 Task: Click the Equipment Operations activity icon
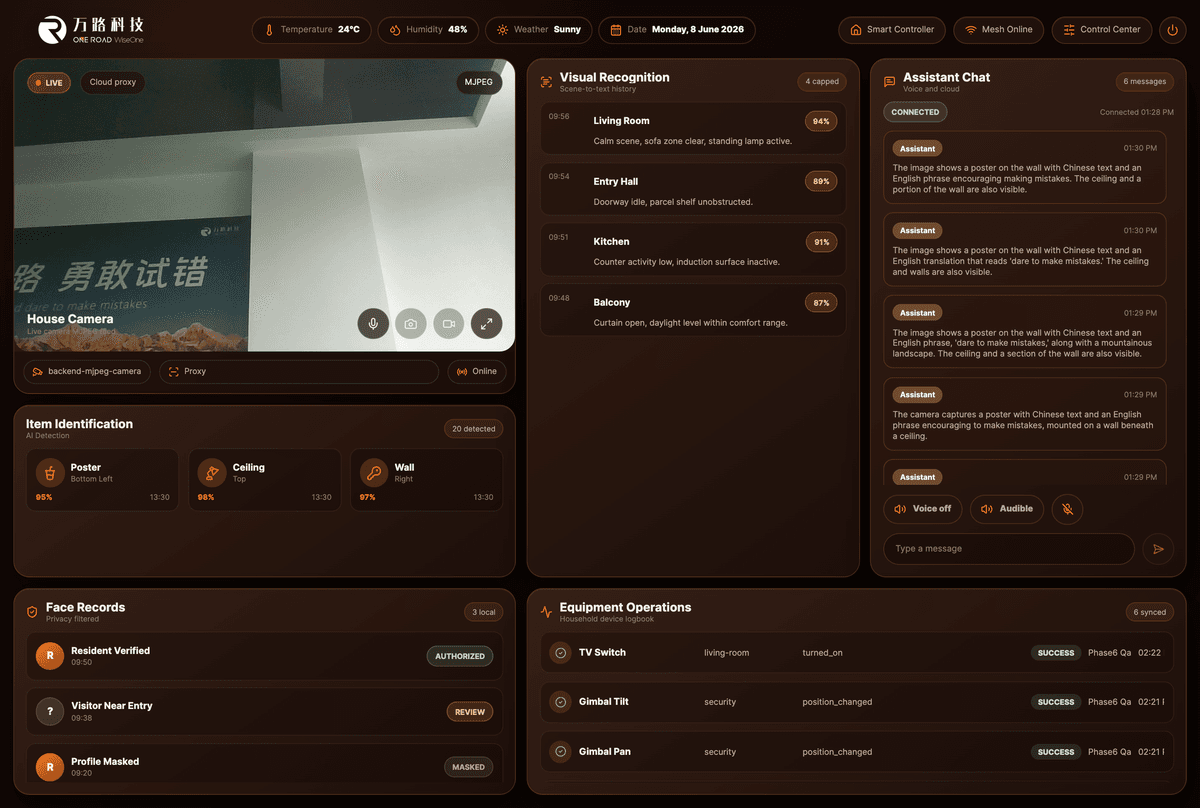click(546, 612)
